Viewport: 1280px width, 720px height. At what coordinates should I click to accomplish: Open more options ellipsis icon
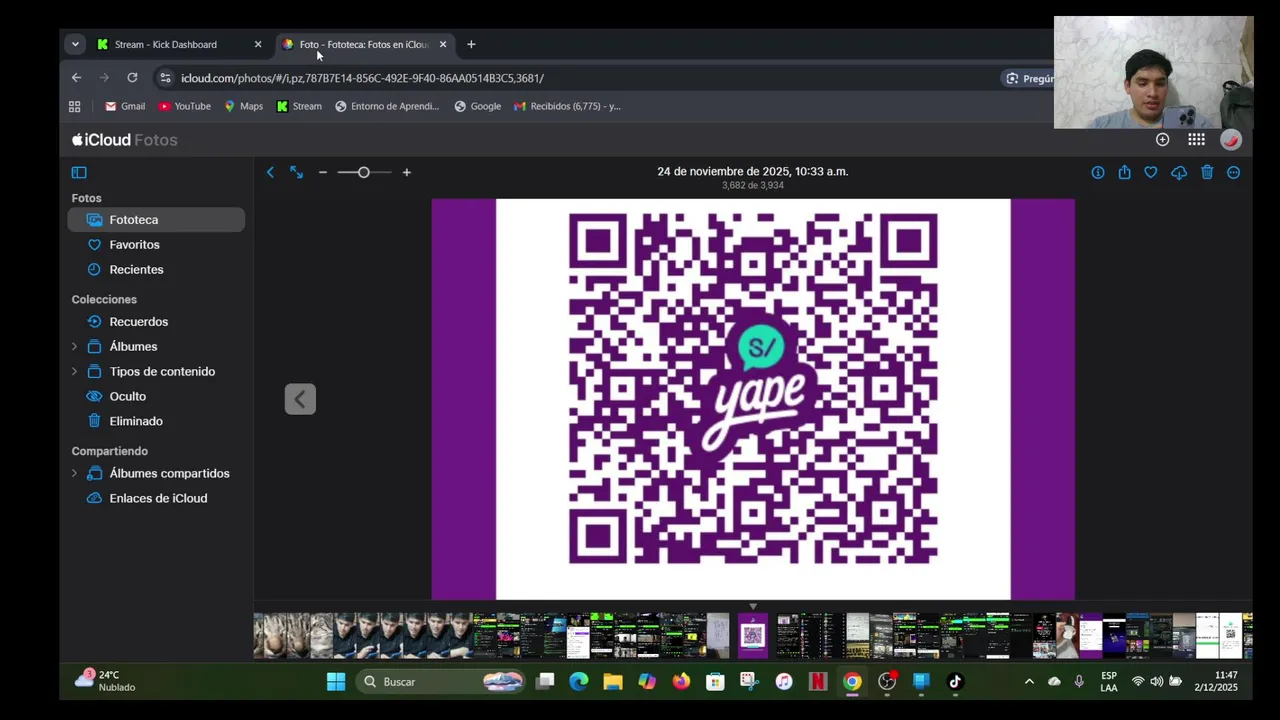(1233, 172)
